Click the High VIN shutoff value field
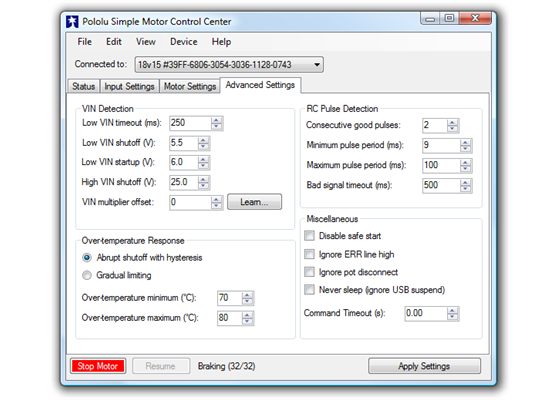Screen dimensions: 560x400 pos(184,182)
